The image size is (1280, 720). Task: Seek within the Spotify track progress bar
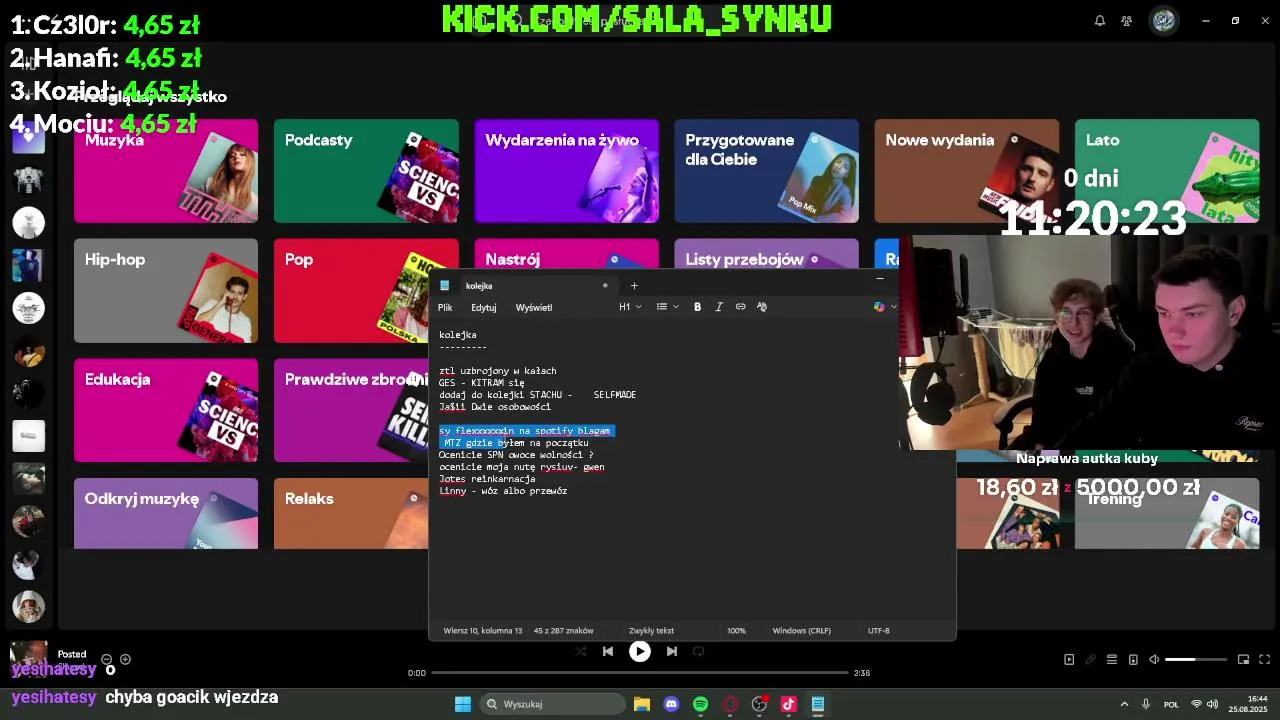pos(640,673)
